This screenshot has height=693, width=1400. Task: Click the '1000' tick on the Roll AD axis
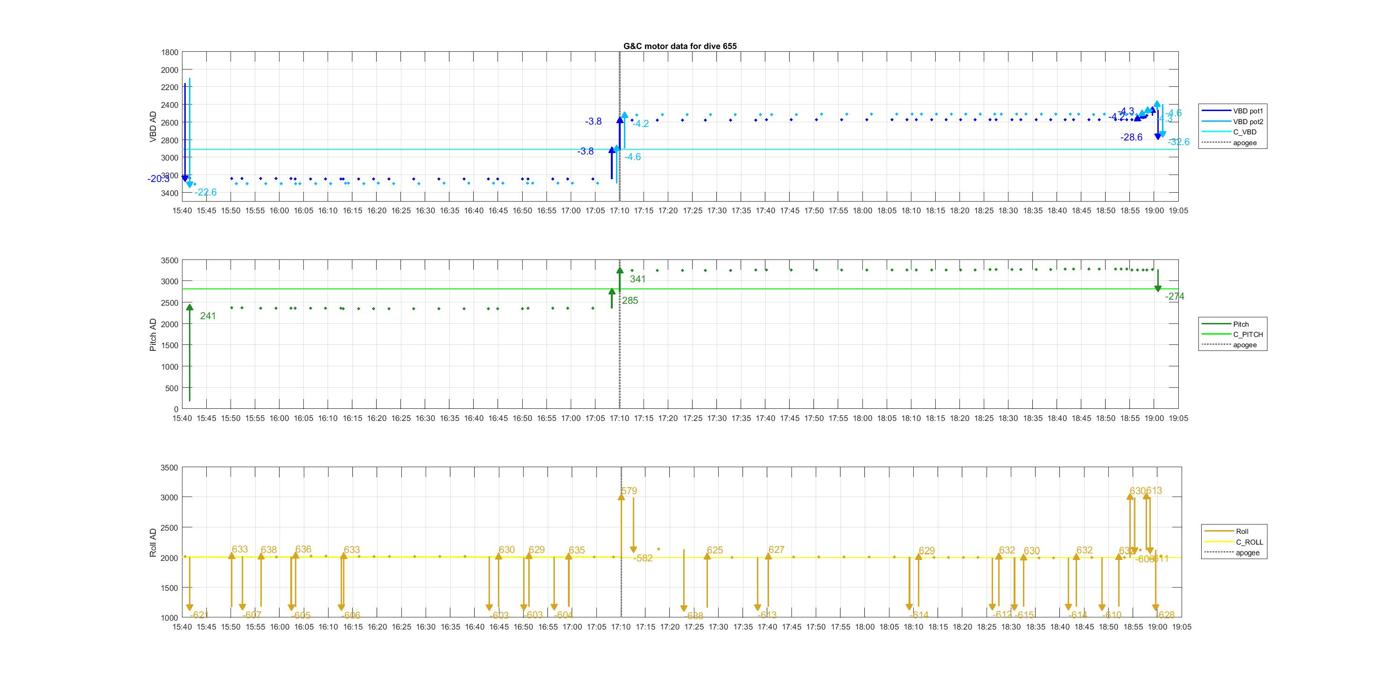click(x=170, y=618)
